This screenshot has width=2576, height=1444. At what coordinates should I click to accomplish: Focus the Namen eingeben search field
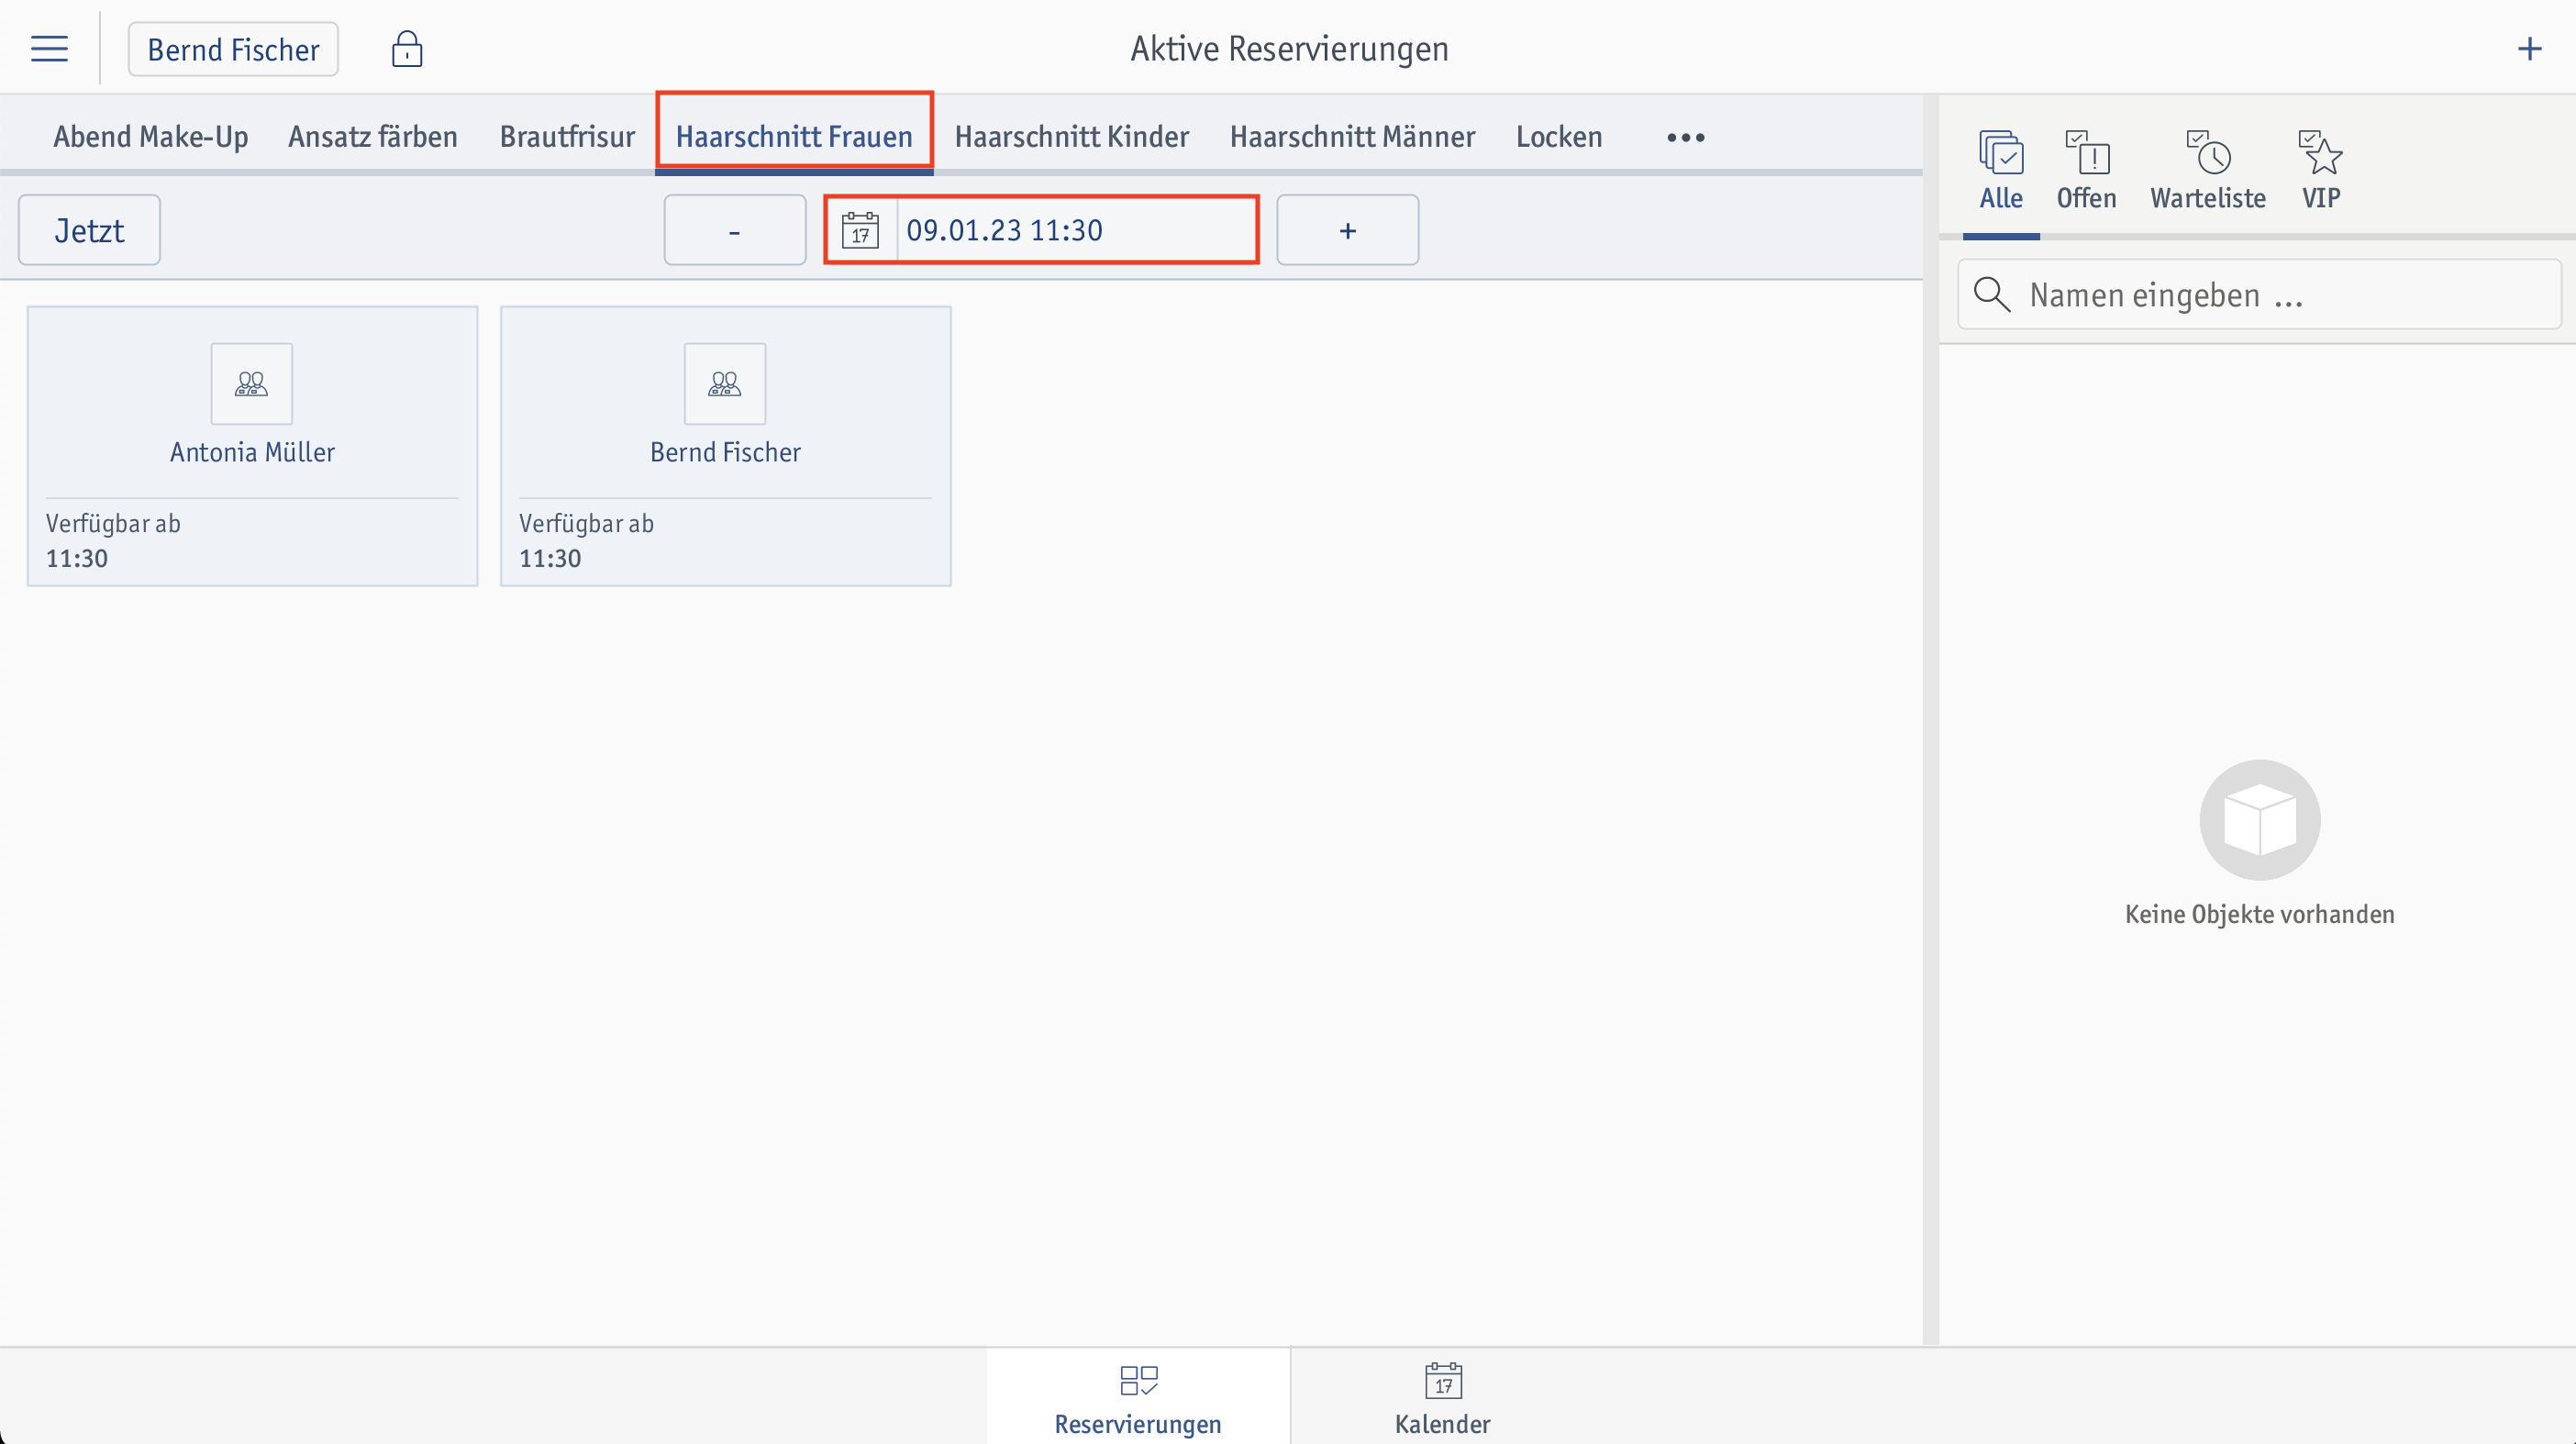(2260, 295)
